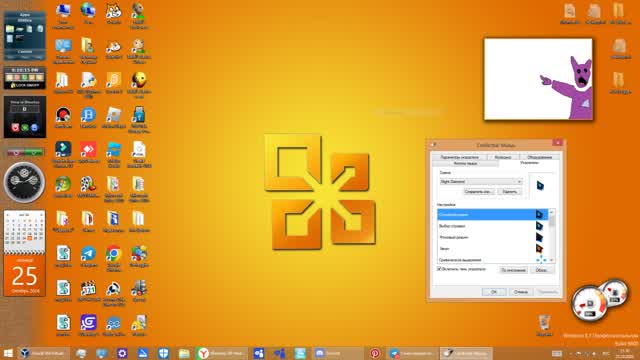Image resolution: width=640 pixels, height=360 pixels.
Task: Select 'Графическое выделение' pointer row
Action: pyautogui.click(x=493, y=259)
